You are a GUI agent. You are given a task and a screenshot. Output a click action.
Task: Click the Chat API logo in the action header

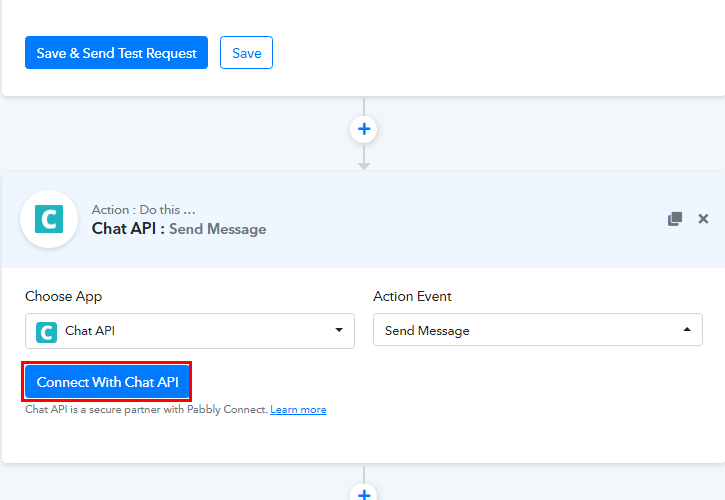49,219
